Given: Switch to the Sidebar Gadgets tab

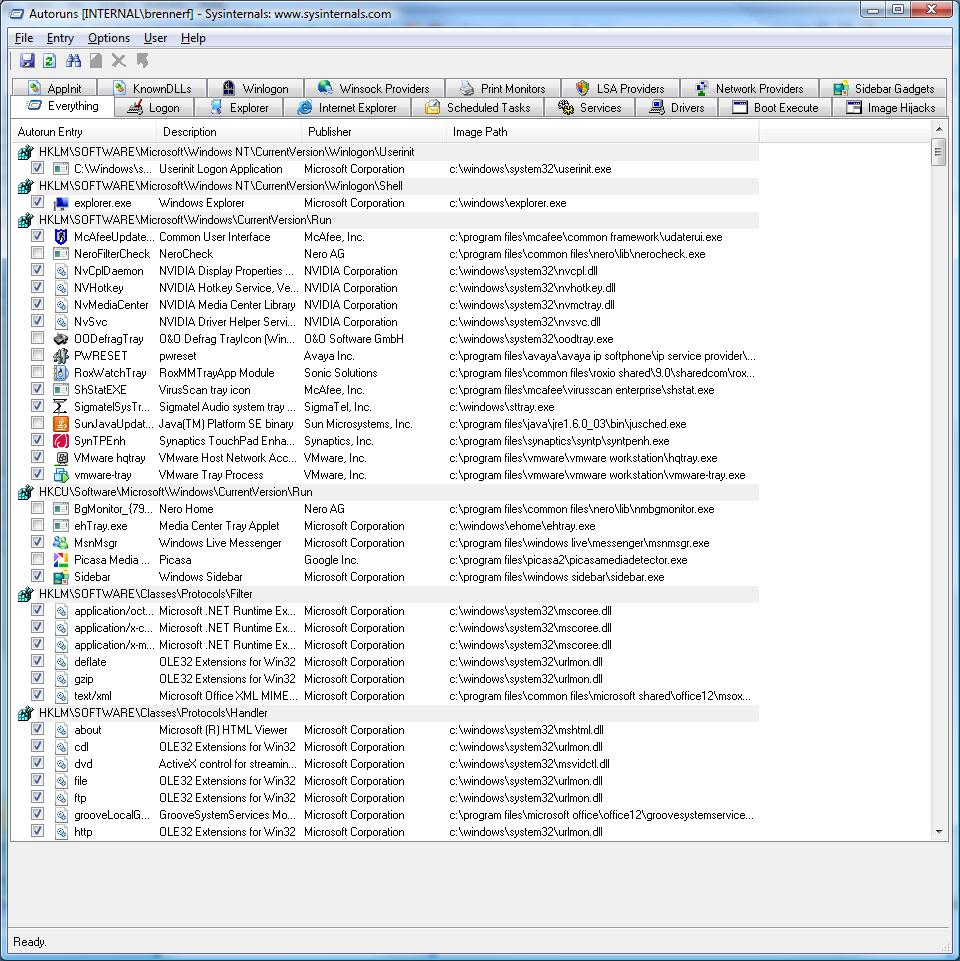Looking at the screenshot, I should tap(883, 89).
